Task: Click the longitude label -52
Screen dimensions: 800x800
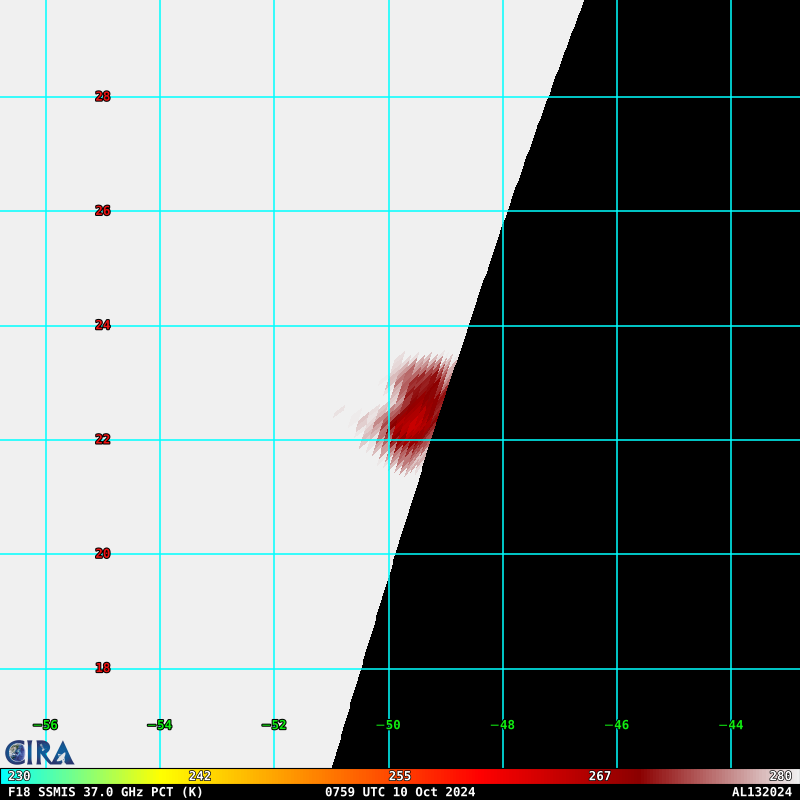Action: coord(274,725)
